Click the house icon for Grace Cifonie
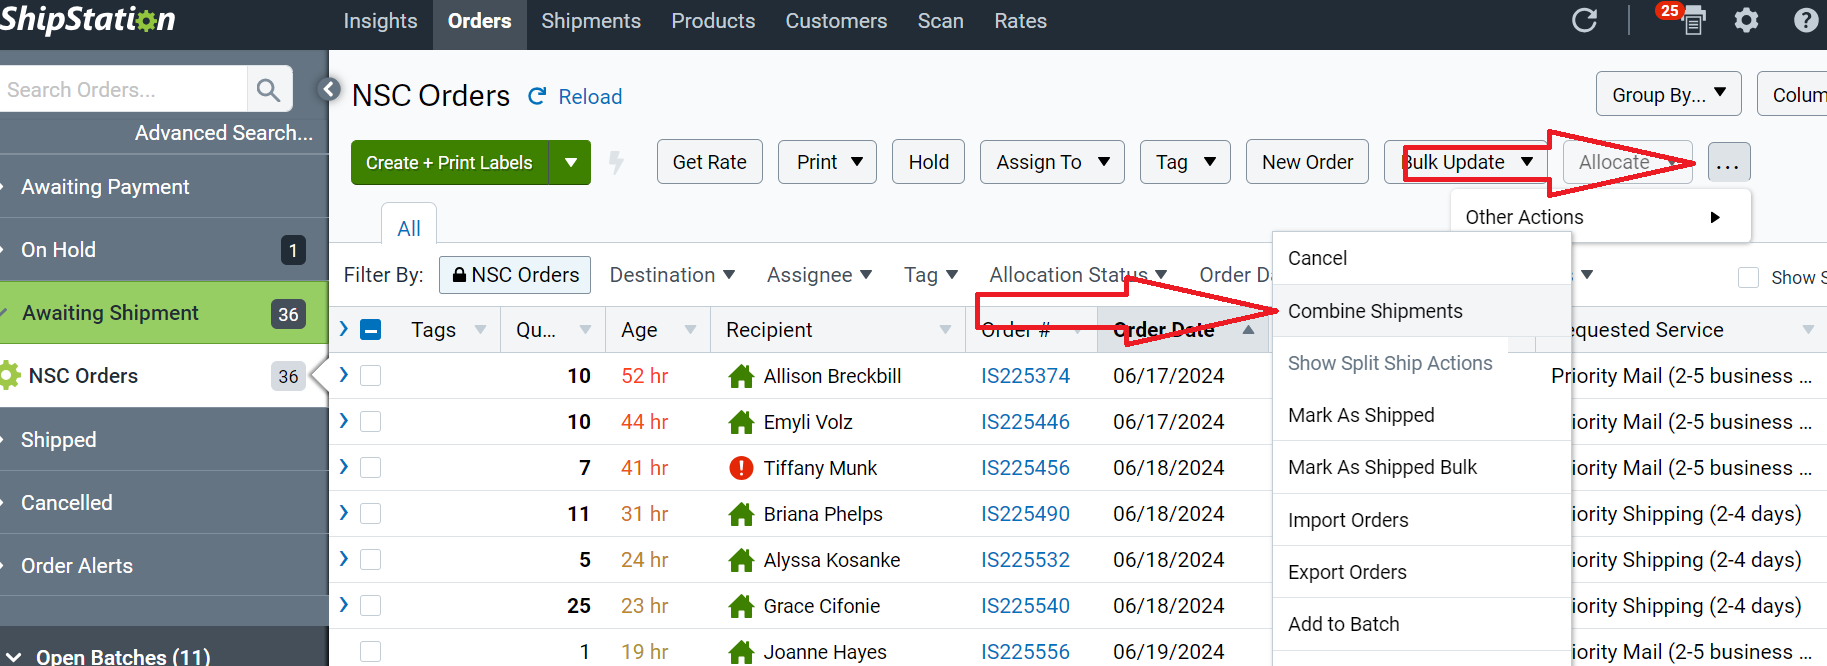The width and height of the screenshot is (1827, 666). pyautogui.click(x=741, y=606)
